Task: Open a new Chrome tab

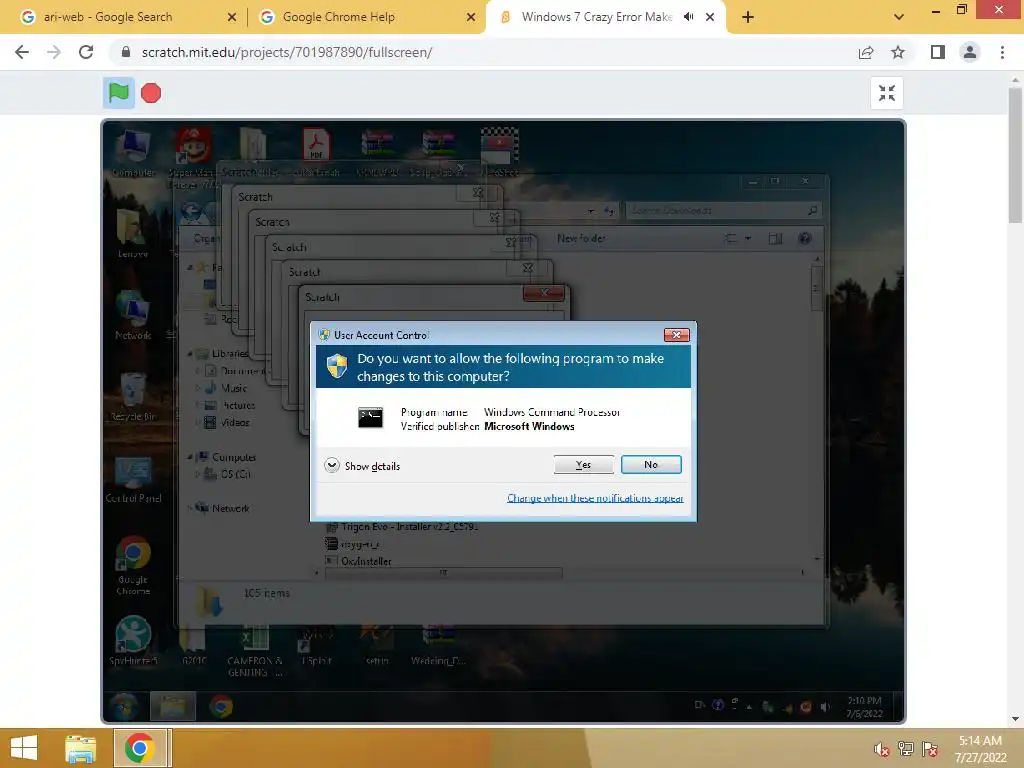Action: (x=748, y=17)
